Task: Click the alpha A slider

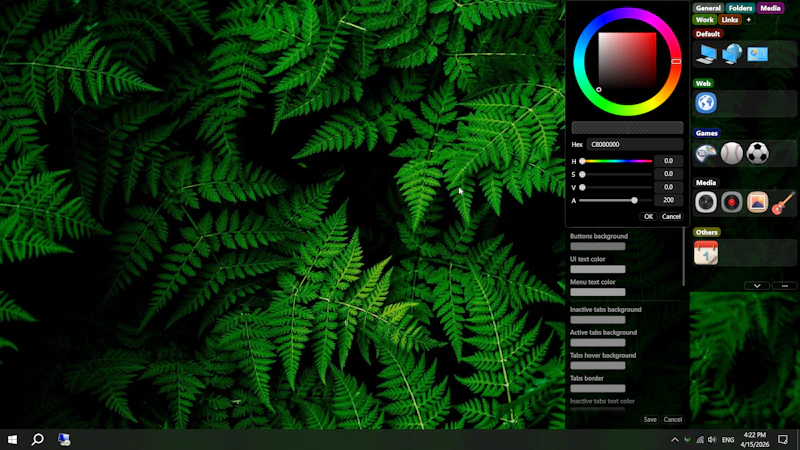Action: [616, 201]
